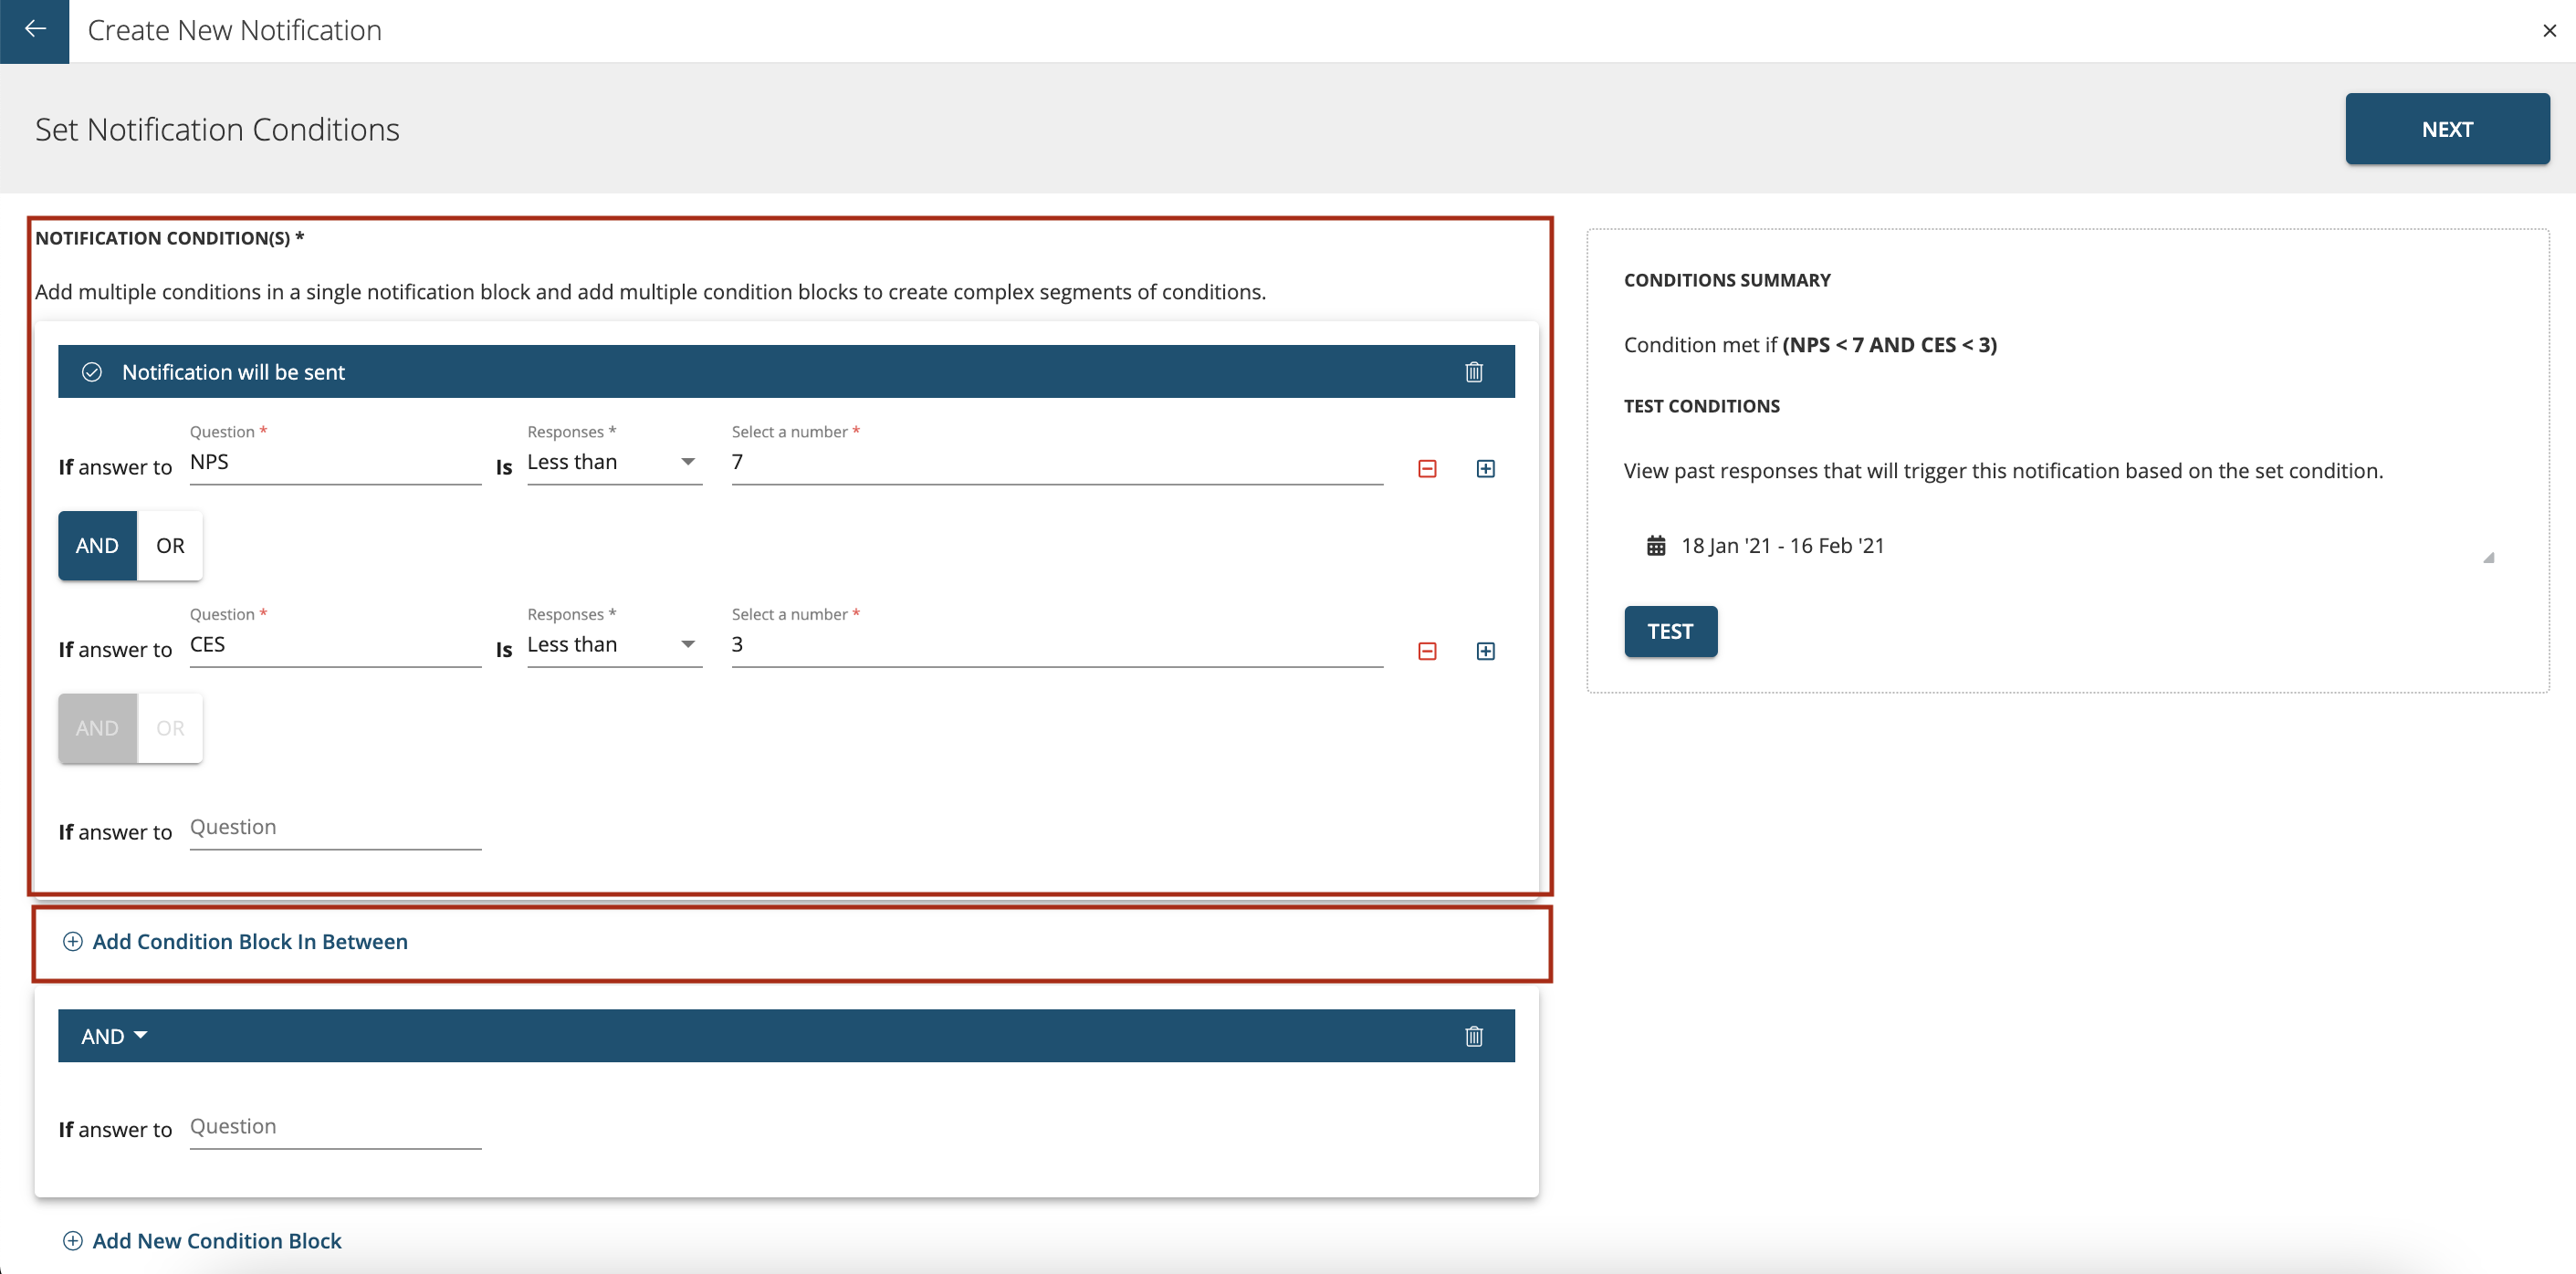
Task: Click the CONDITIONS SUMMARY heading
Action: coord(1727,281)
